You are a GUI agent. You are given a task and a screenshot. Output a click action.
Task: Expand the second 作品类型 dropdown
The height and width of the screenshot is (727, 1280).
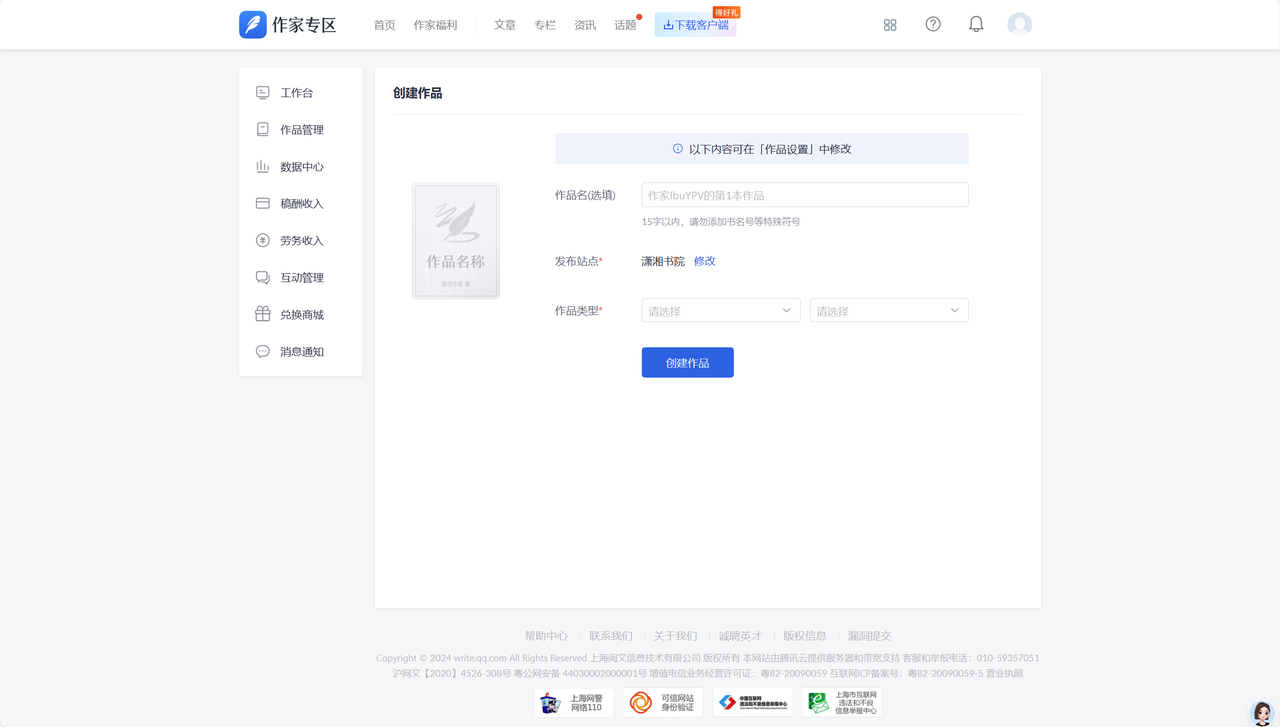click(888, 311)
